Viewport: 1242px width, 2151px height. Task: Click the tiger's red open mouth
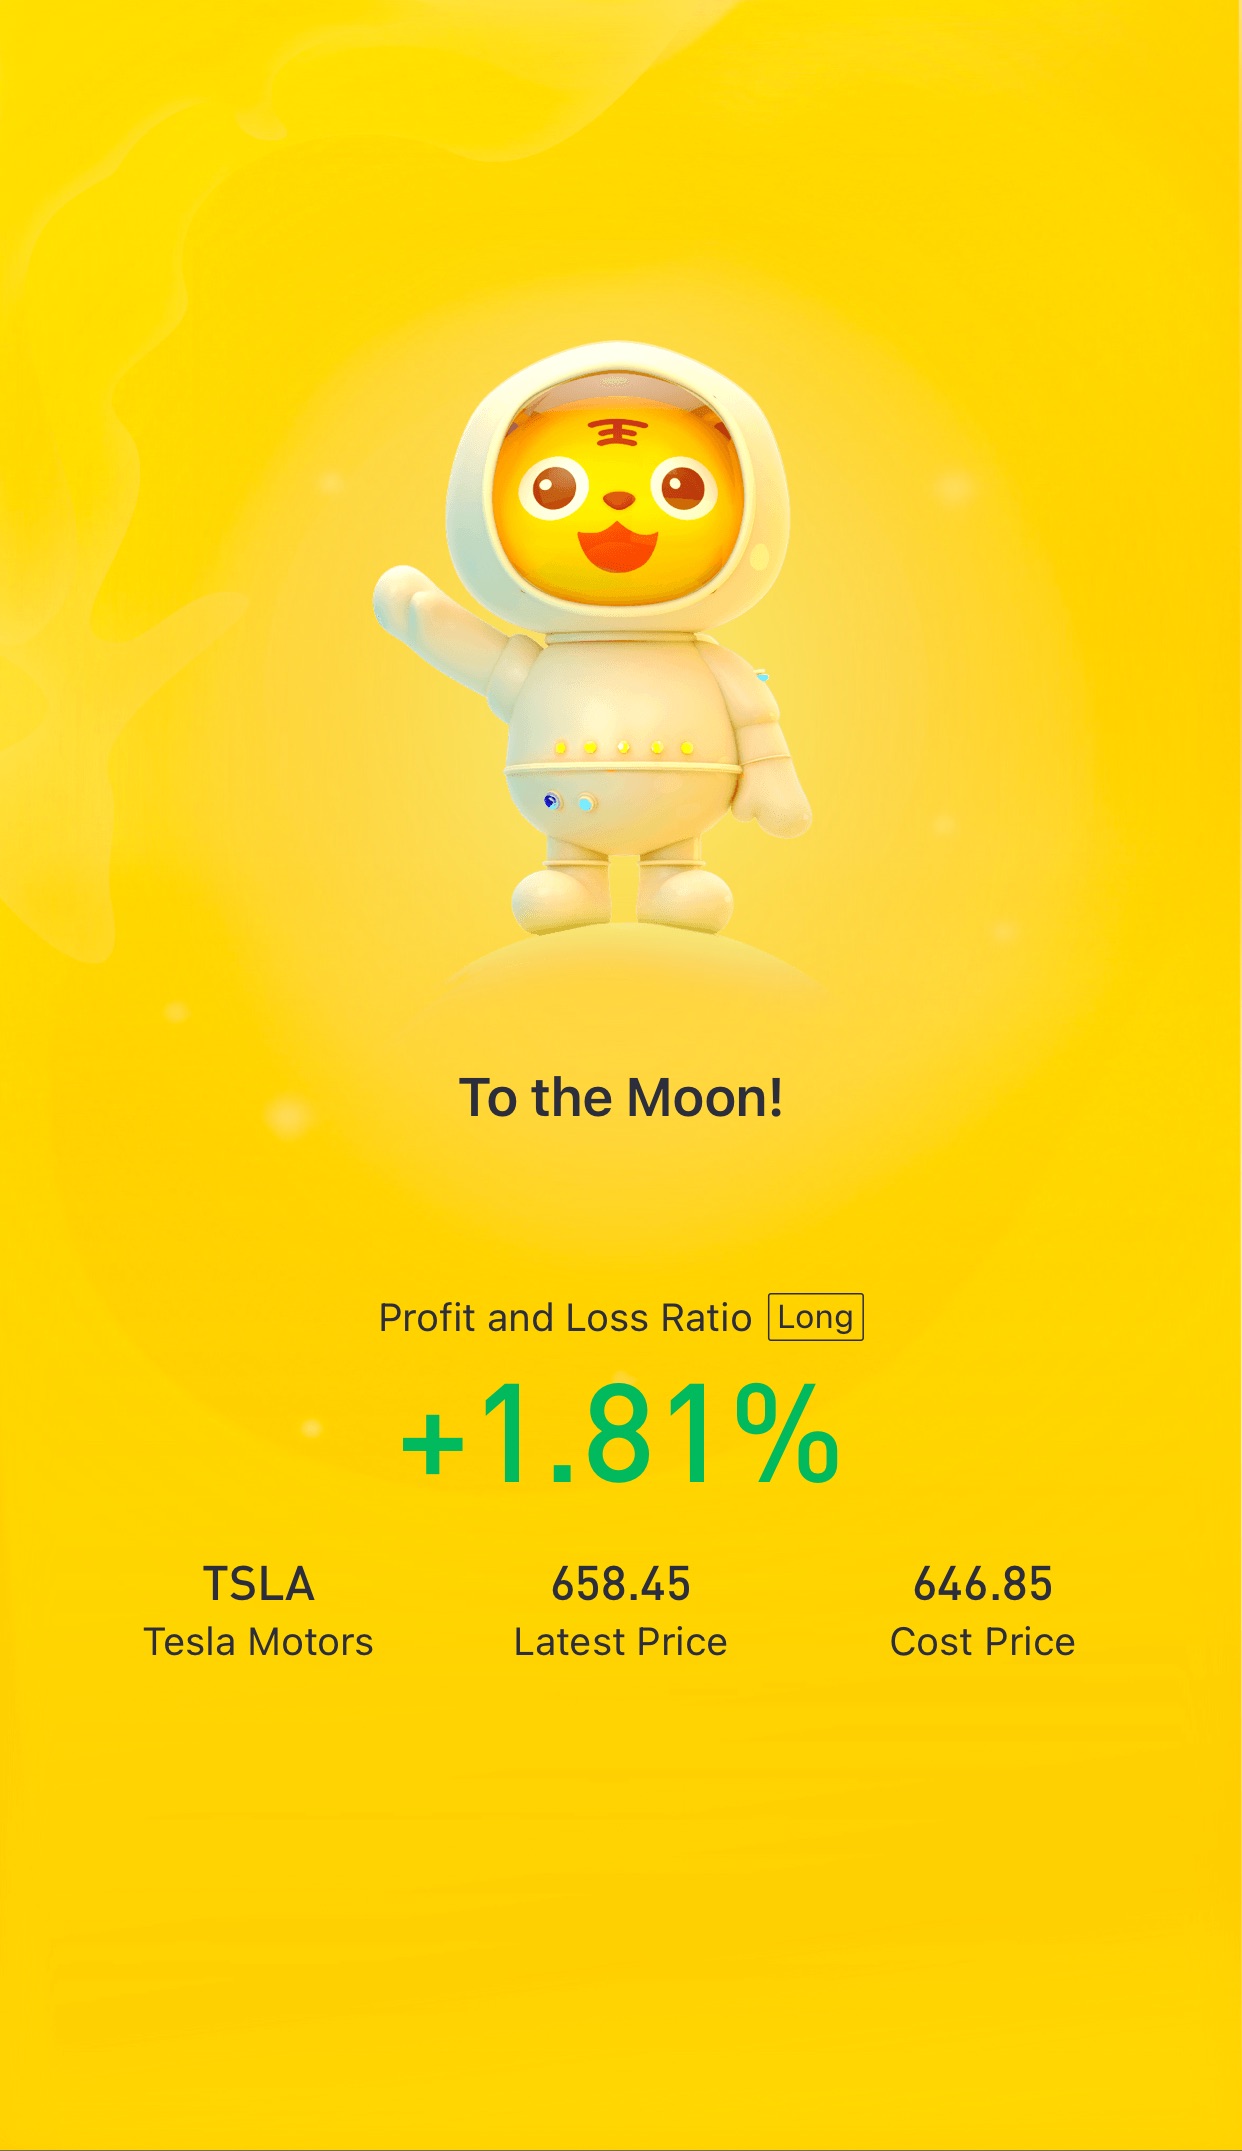pos(618,547)
